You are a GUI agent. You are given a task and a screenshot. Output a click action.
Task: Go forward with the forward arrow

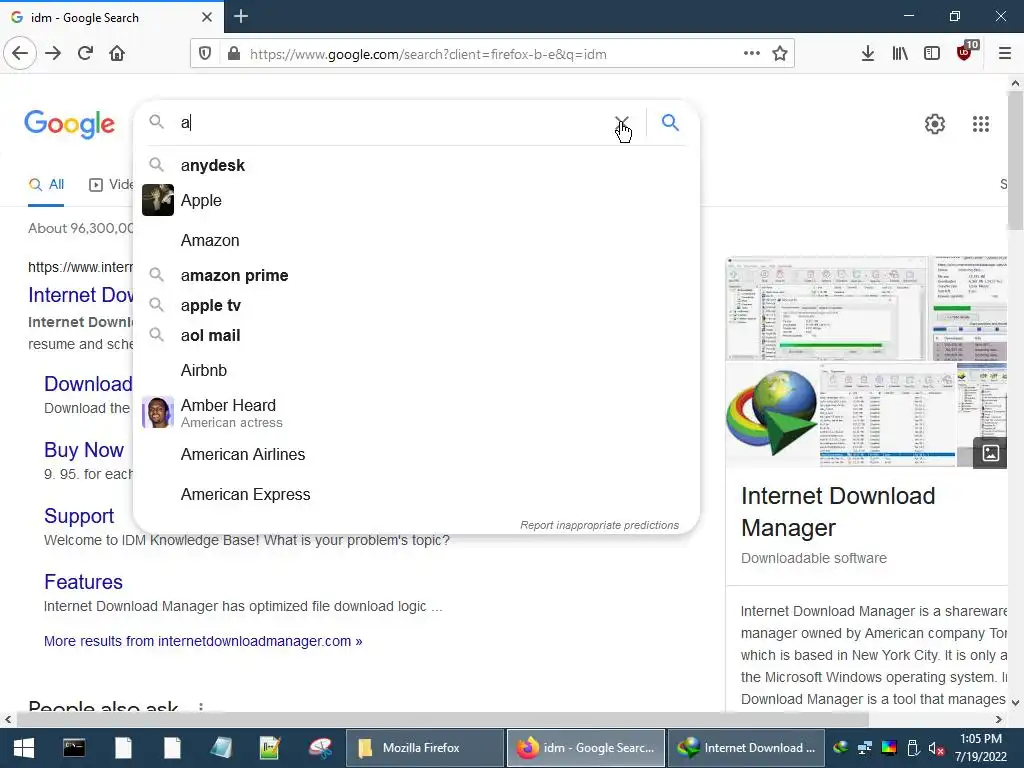[x=53, y=53]
